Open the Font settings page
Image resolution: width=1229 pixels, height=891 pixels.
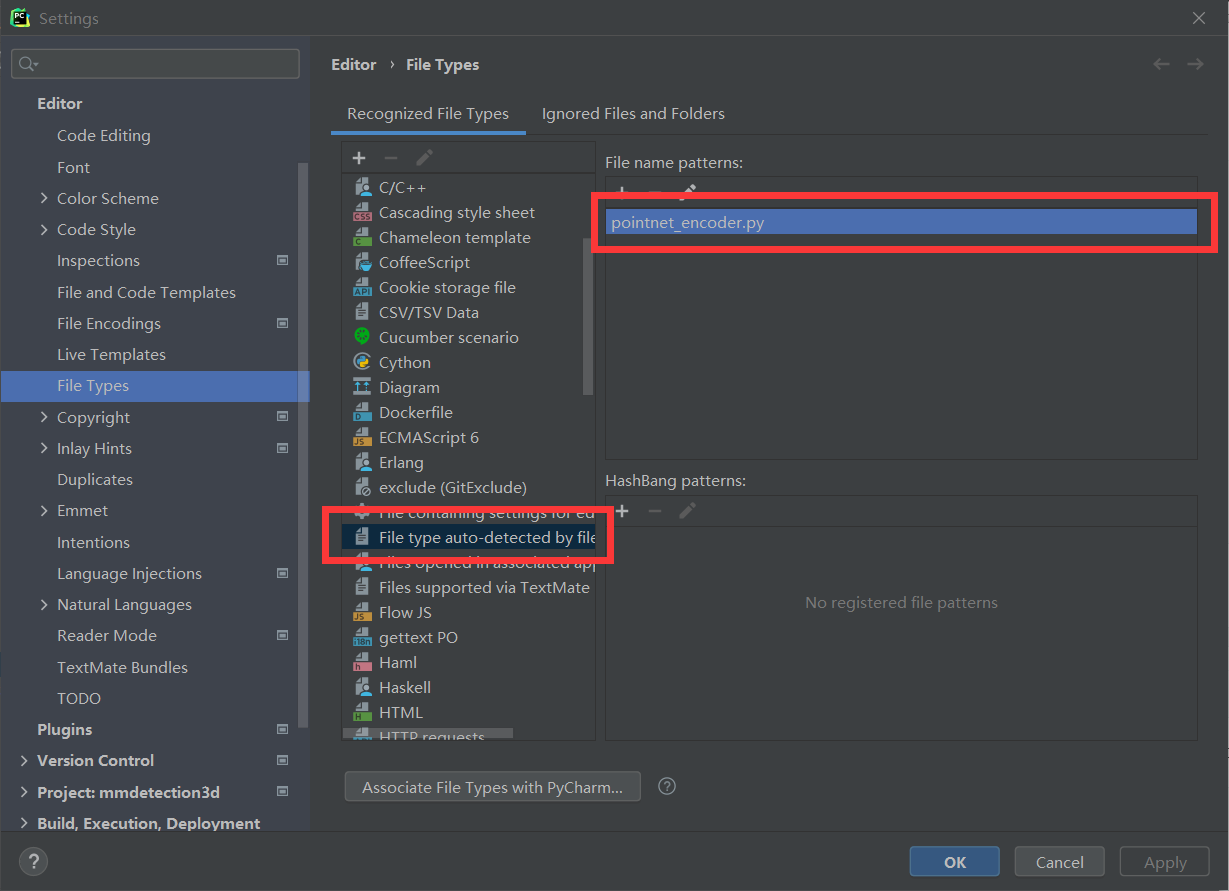pos(73,167)
